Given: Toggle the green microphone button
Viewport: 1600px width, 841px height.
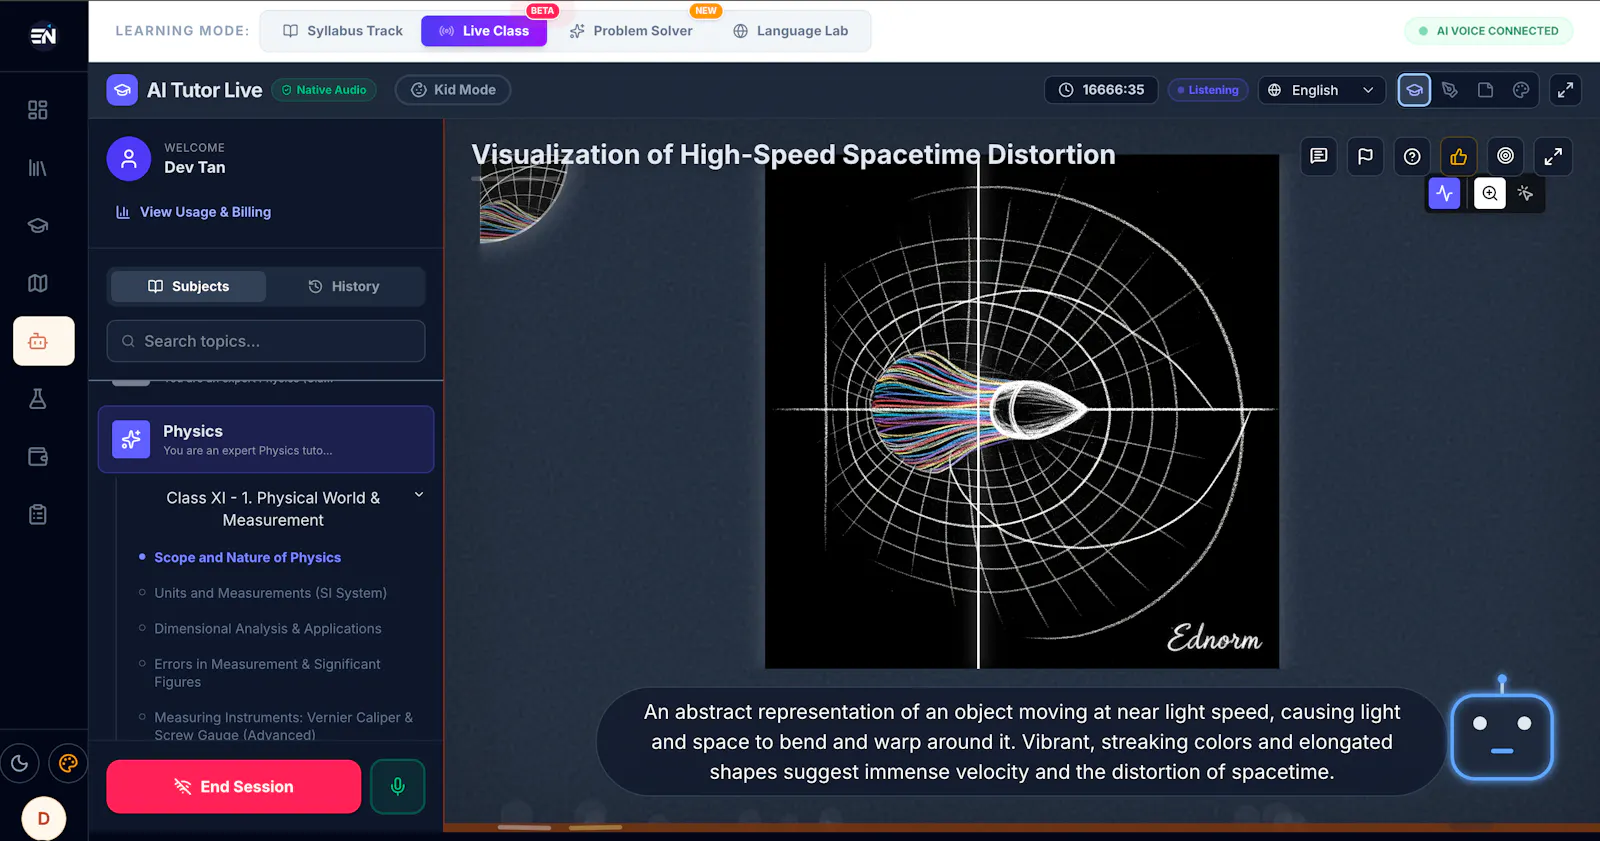Looking at the screenshot, I should (398, 787).
